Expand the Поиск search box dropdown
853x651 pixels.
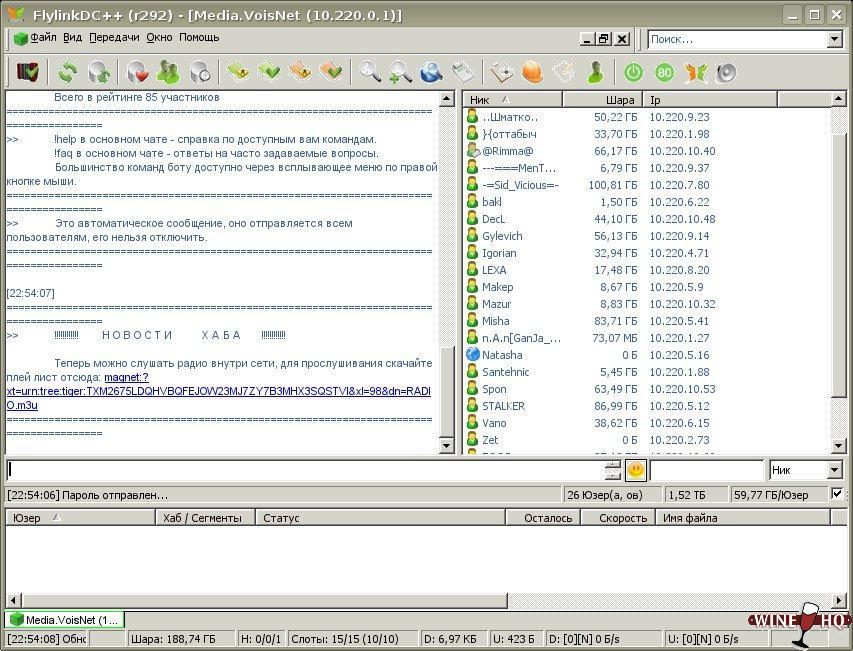[834, 40]
